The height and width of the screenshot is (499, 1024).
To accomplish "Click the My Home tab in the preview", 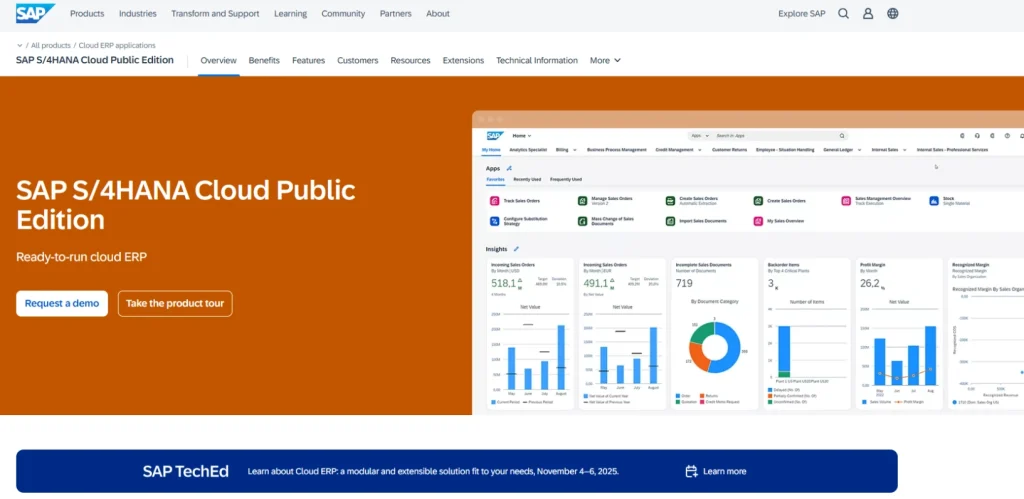I will coord(491,150).
